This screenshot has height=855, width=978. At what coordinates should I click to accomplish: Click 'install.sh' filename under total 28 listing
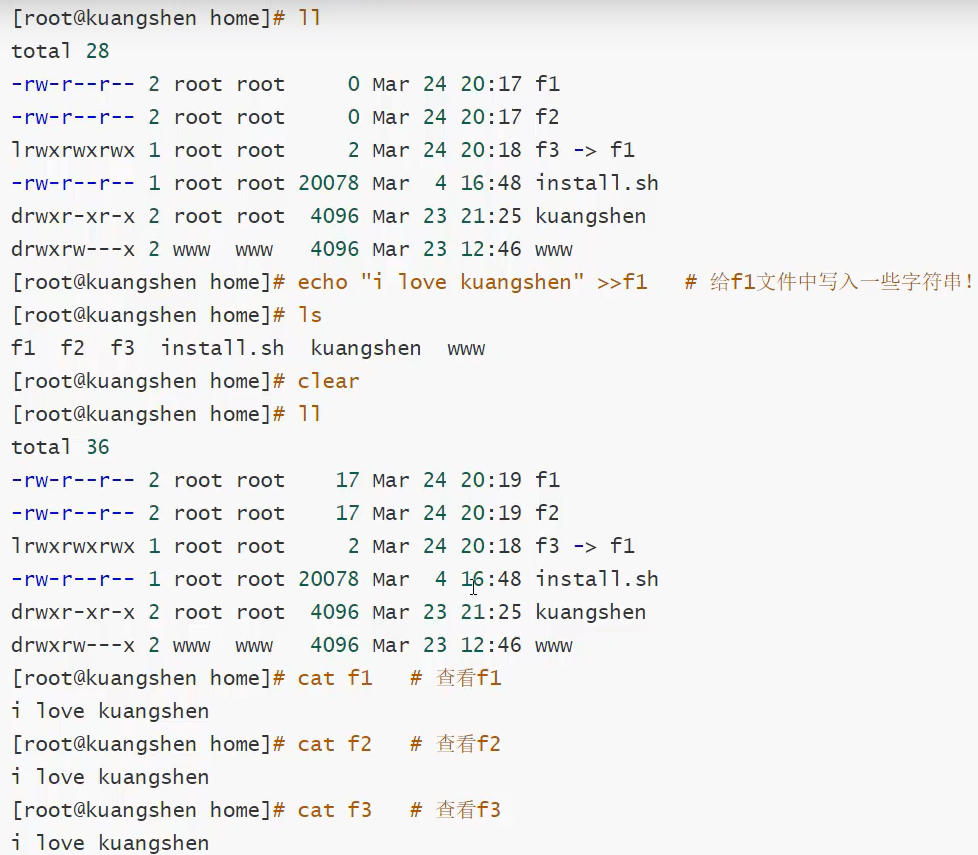tap(597, 183)
